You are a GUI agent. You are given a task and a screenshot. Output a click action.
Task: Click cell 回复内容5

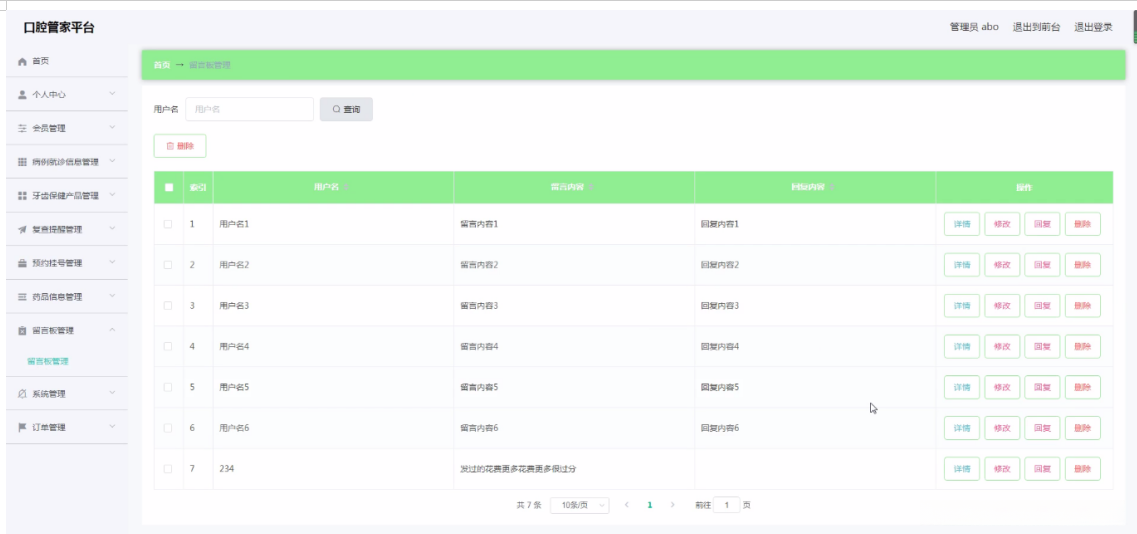pyautogui.click(x=720, y=387)
